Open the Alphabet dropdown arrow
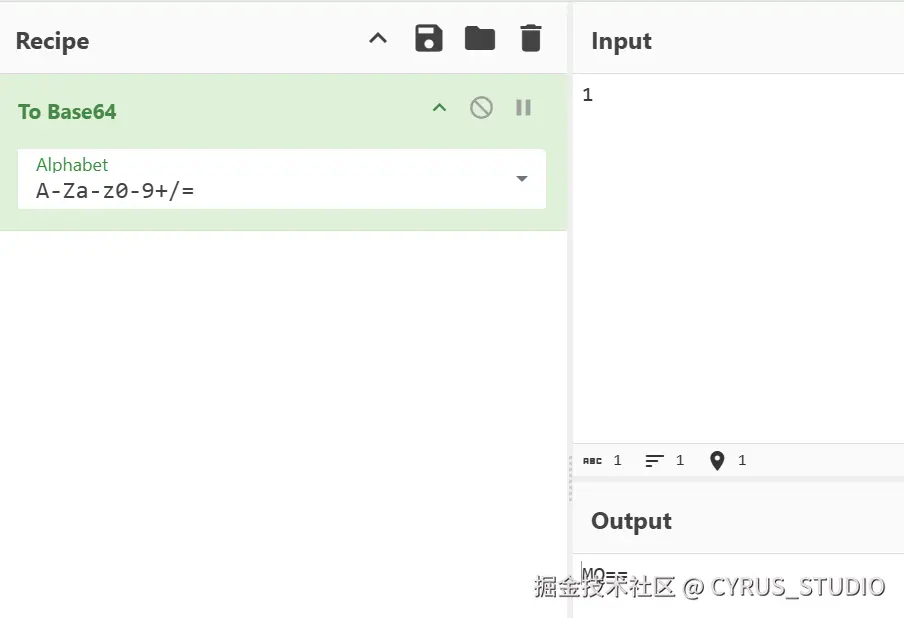The width and height of the screenshot is (904, 618). 522,179
